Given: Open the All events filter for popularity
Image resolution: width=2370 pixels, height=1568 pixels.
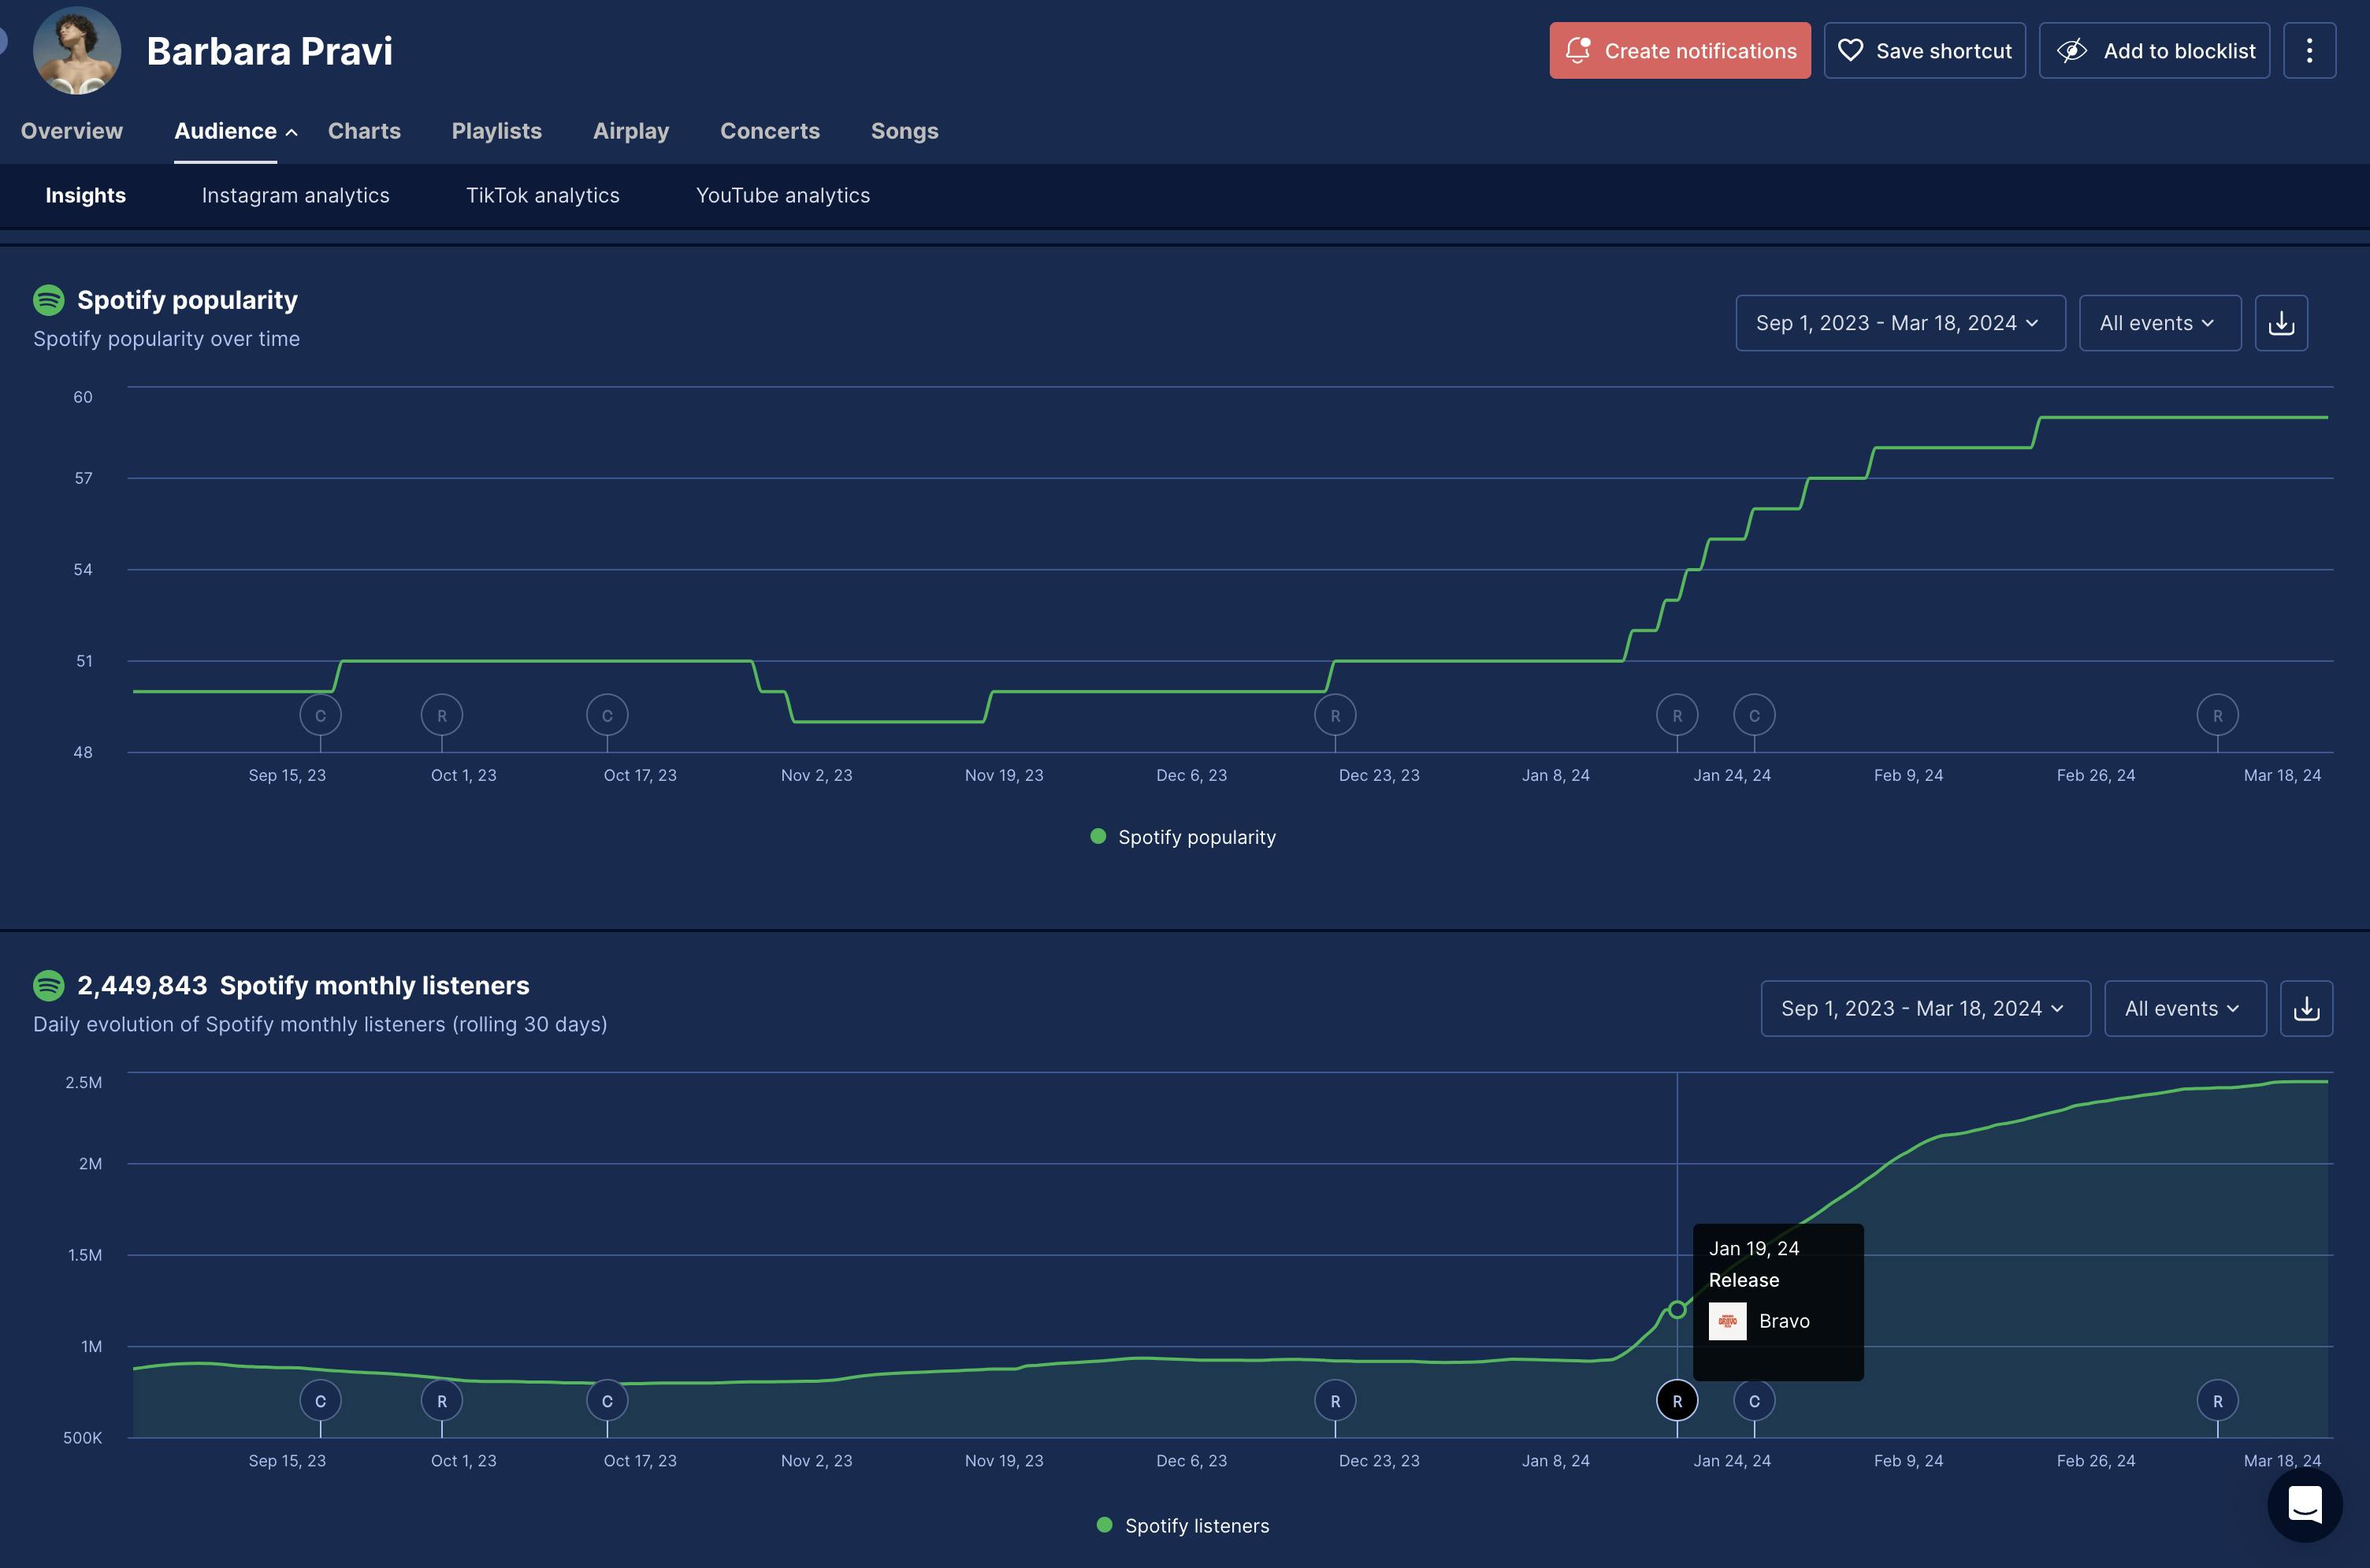Looking at the screenshot, I should 2159,323.
